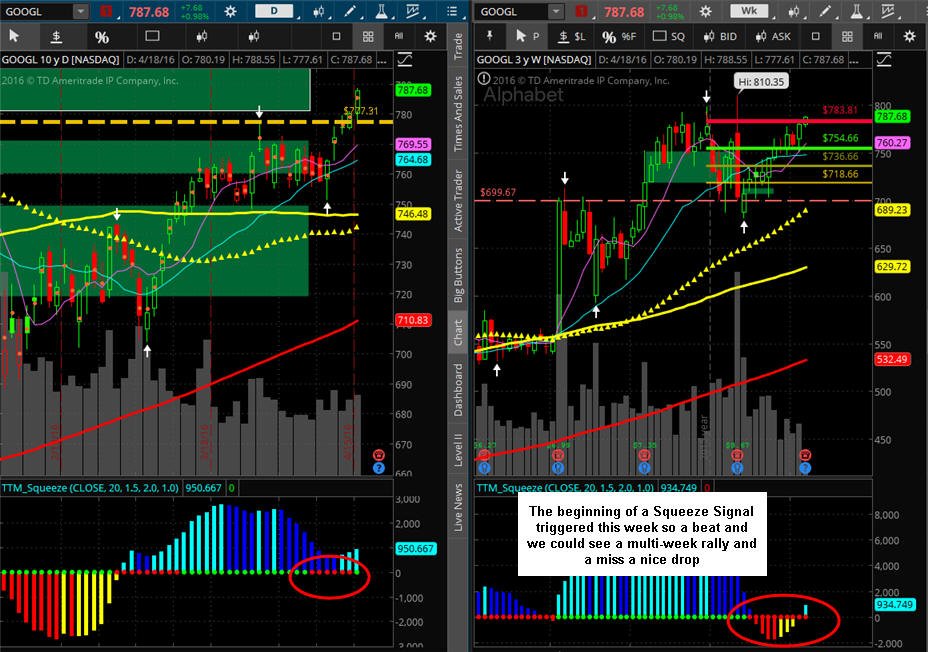Select the $L price level drawing tool
Image resolution: width=928 pixels, height=652 pixels.
click(572, 36)
